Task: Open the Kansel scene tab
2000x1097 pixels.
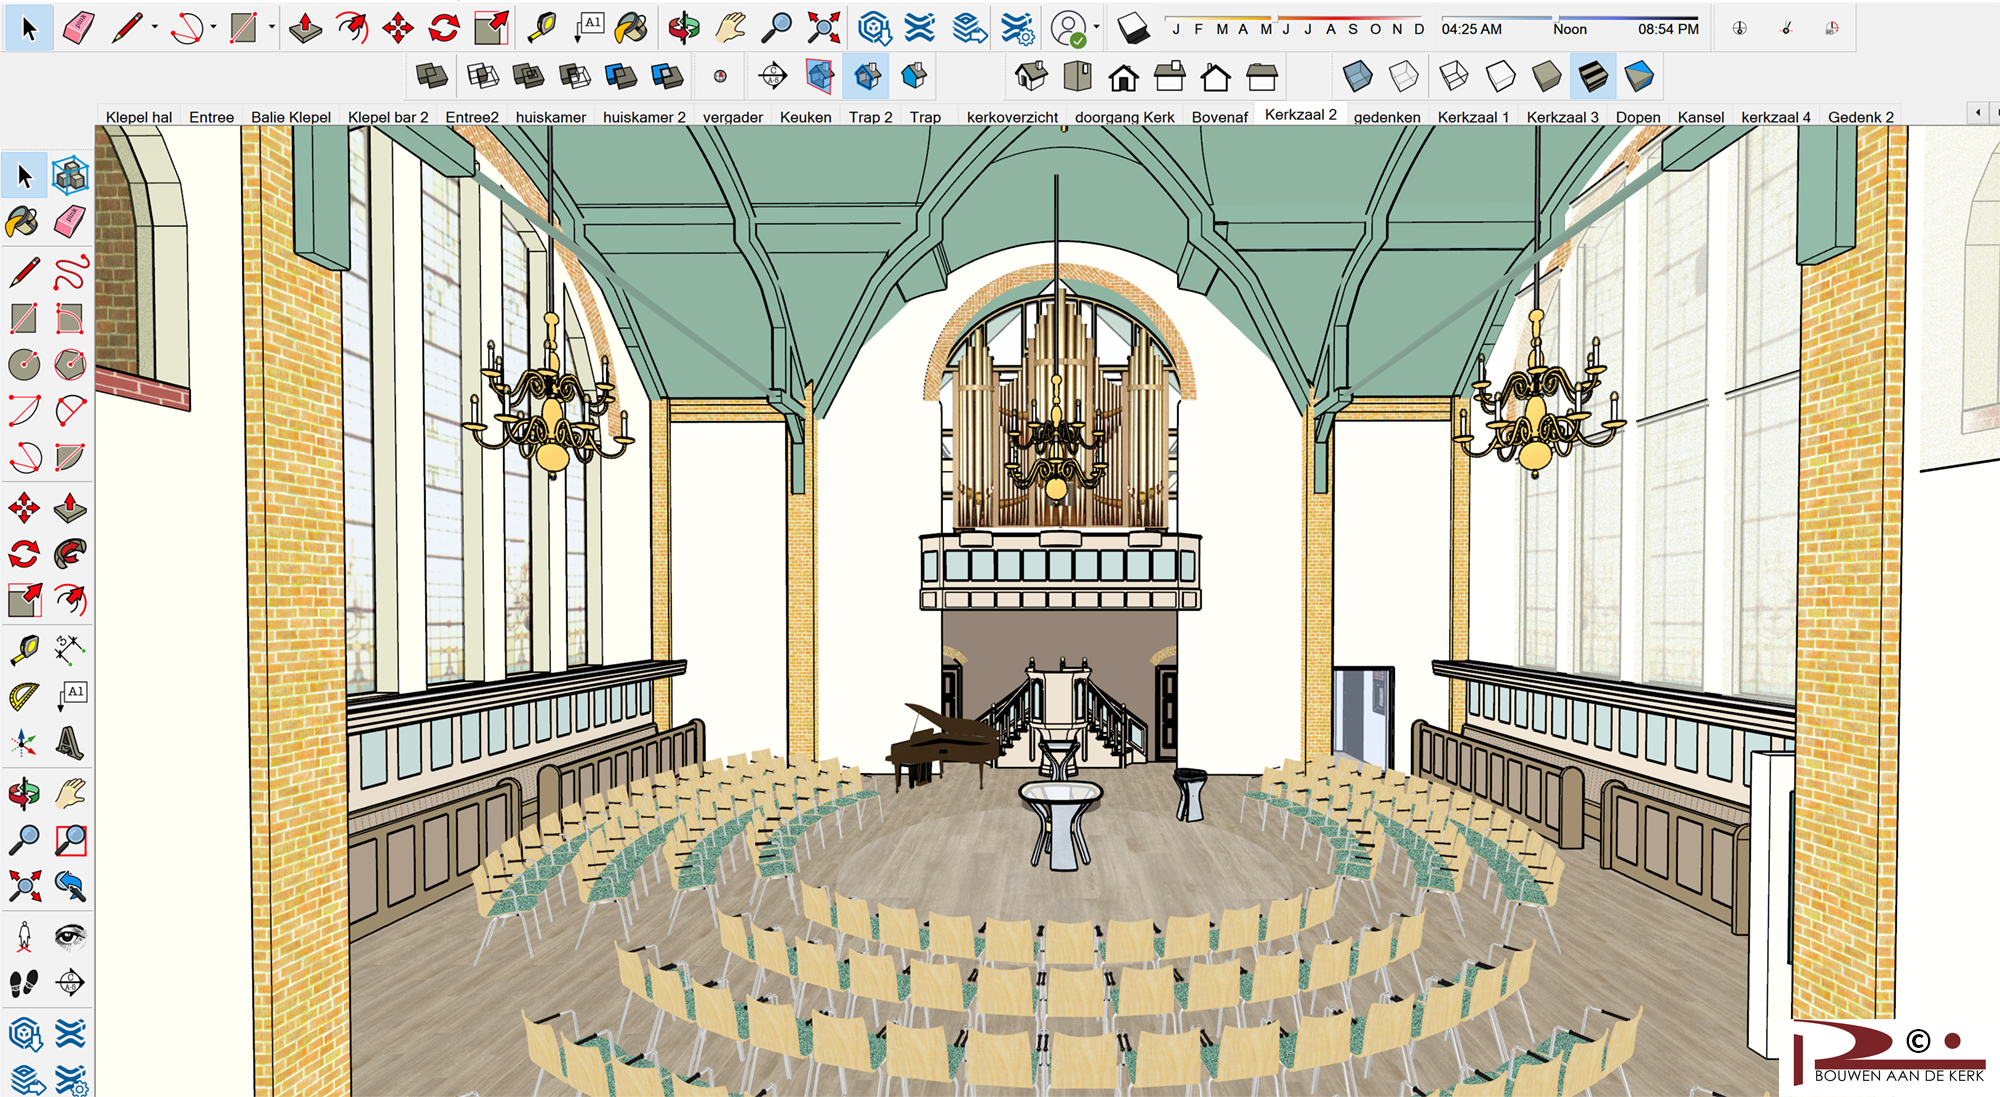Action: click(x=1700, y=117)
